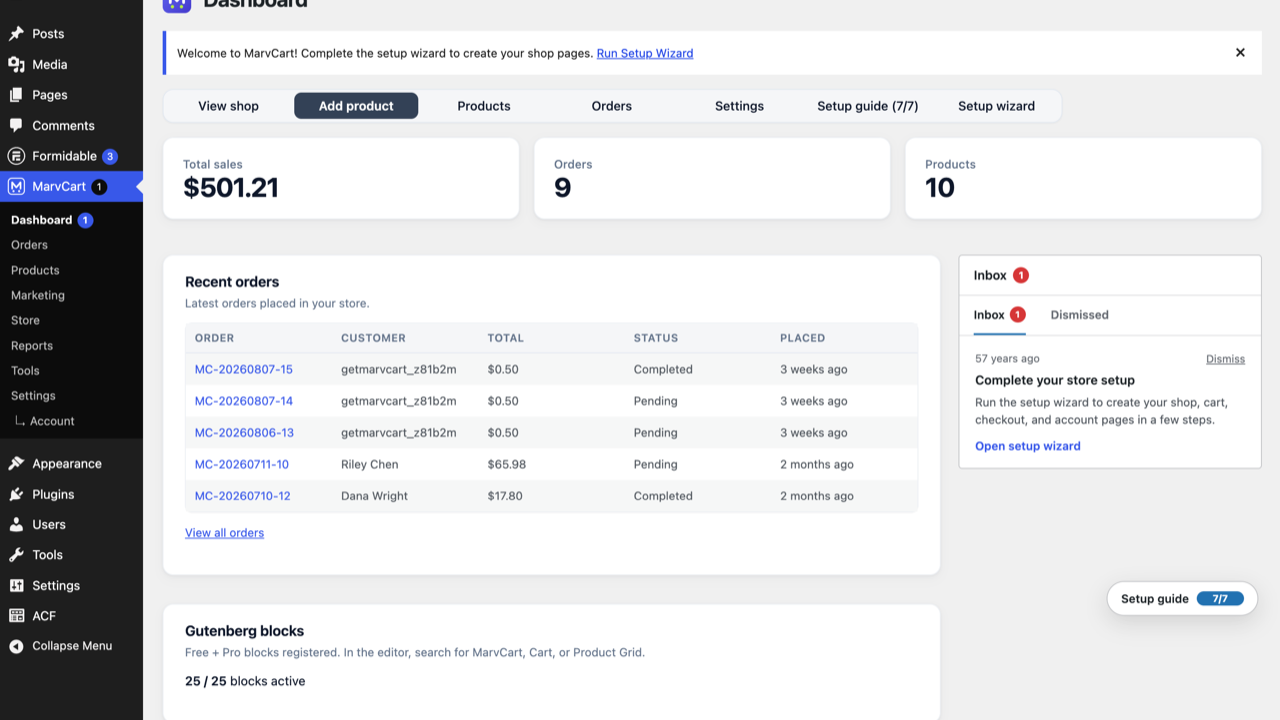Click the Users person icon
Screen dimensions: 1280x720
click(16, 525)
